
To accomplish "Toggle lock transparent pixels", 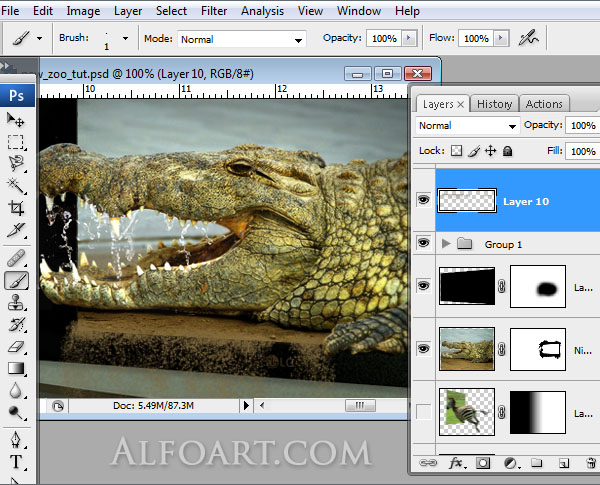I will [x=456, y=151].
